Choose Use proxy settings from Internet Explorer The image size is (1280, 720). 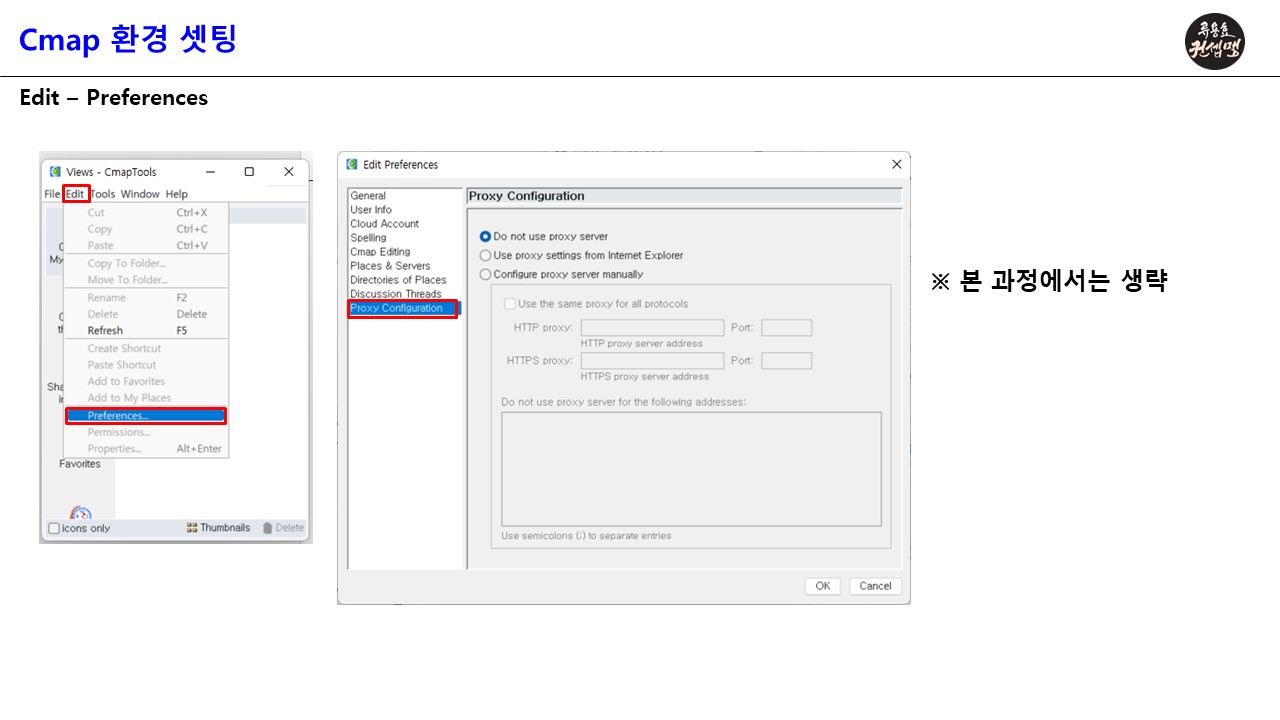pyautogui.click(x=486, y=256)
